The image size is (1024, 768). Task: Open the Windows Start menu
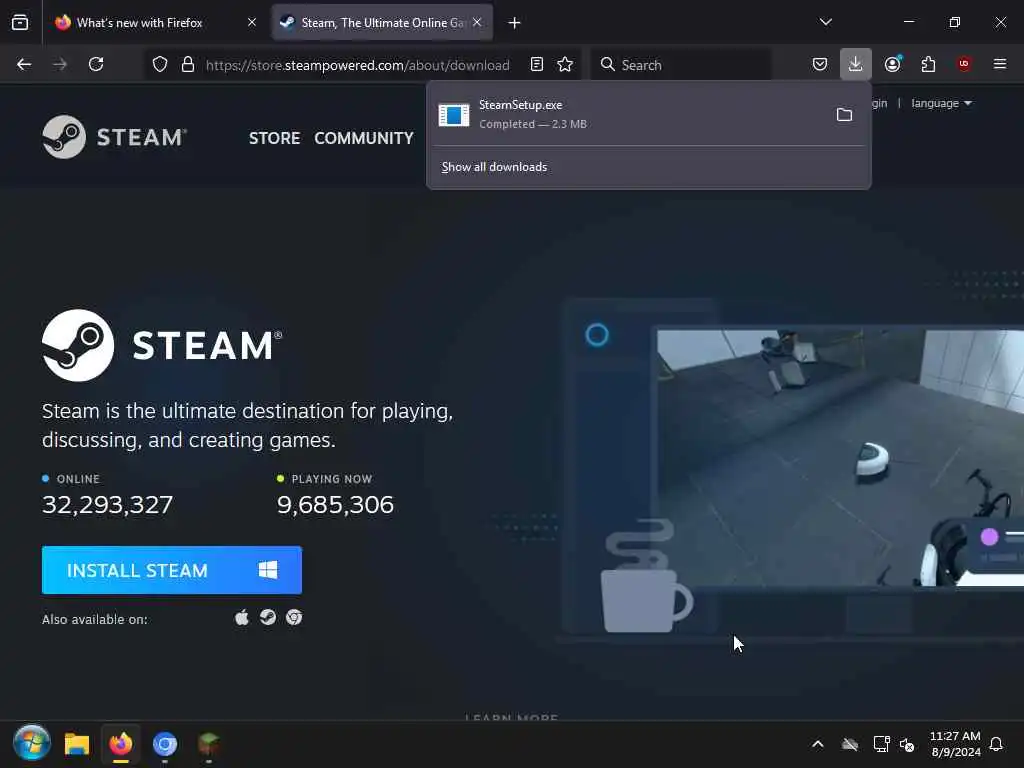tap(31, 743)
